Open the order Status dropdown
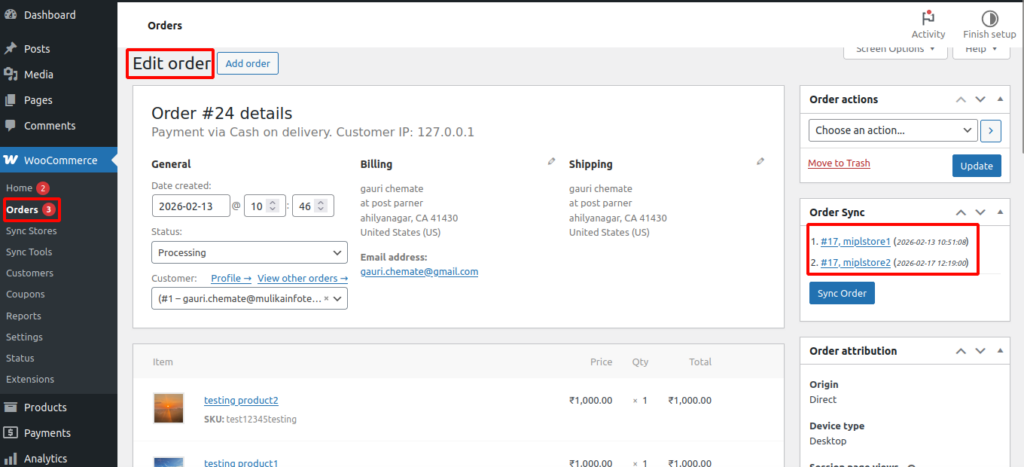 [249, 253]
